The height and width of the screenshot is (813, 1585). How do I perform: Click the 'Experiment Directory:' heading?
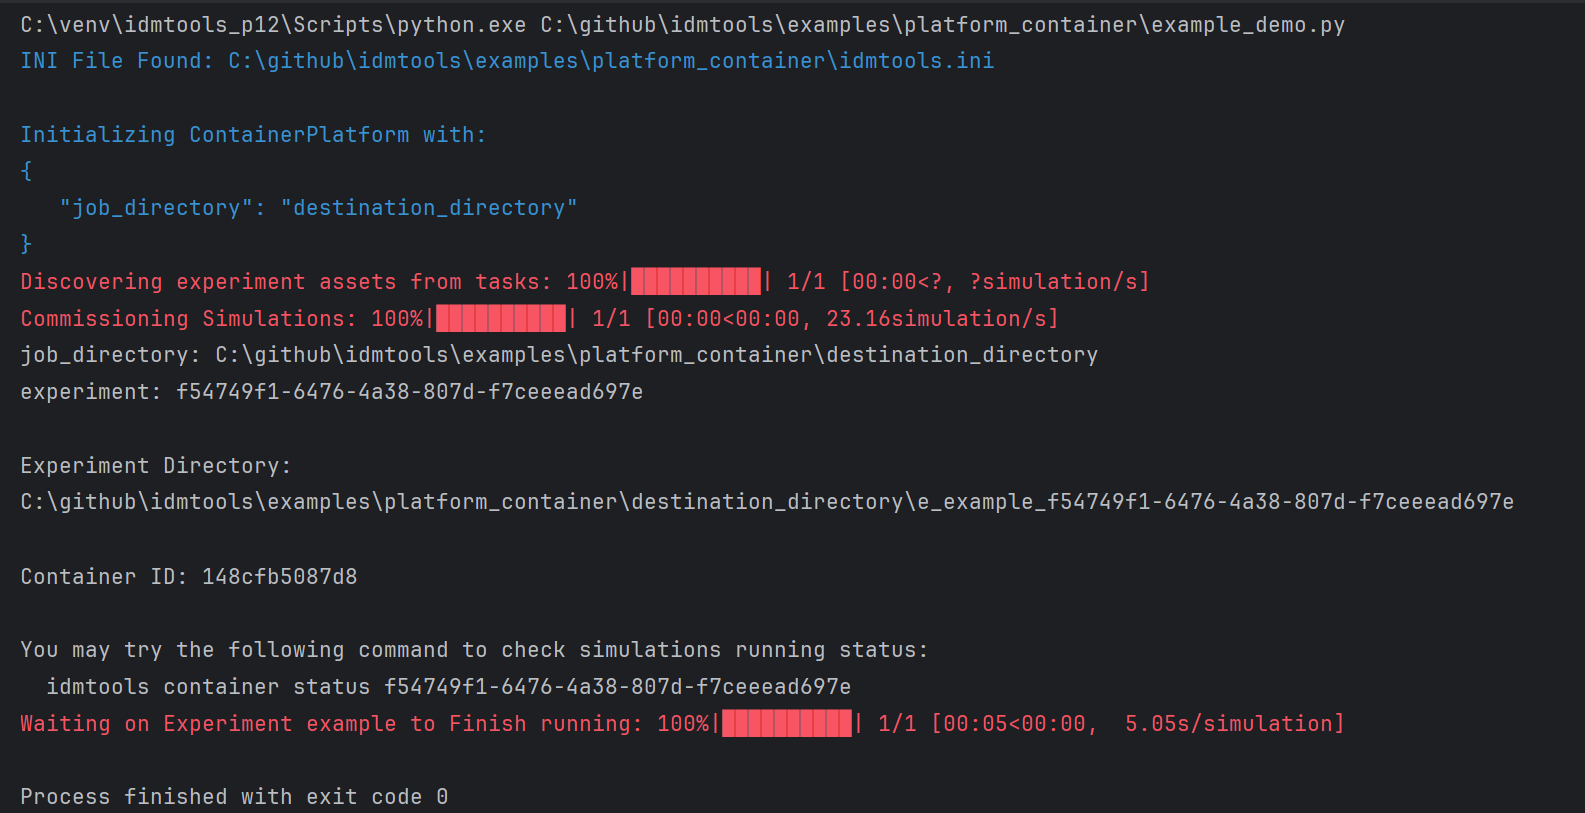[155, 466]
